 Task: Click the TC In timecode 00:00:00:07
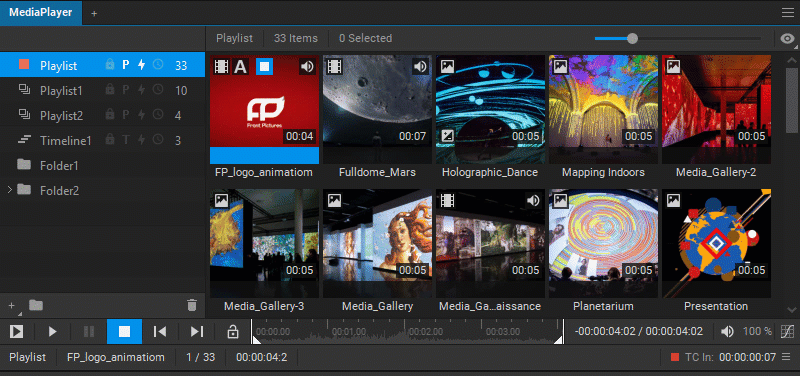pyautogui.click(x=747, y=357)
